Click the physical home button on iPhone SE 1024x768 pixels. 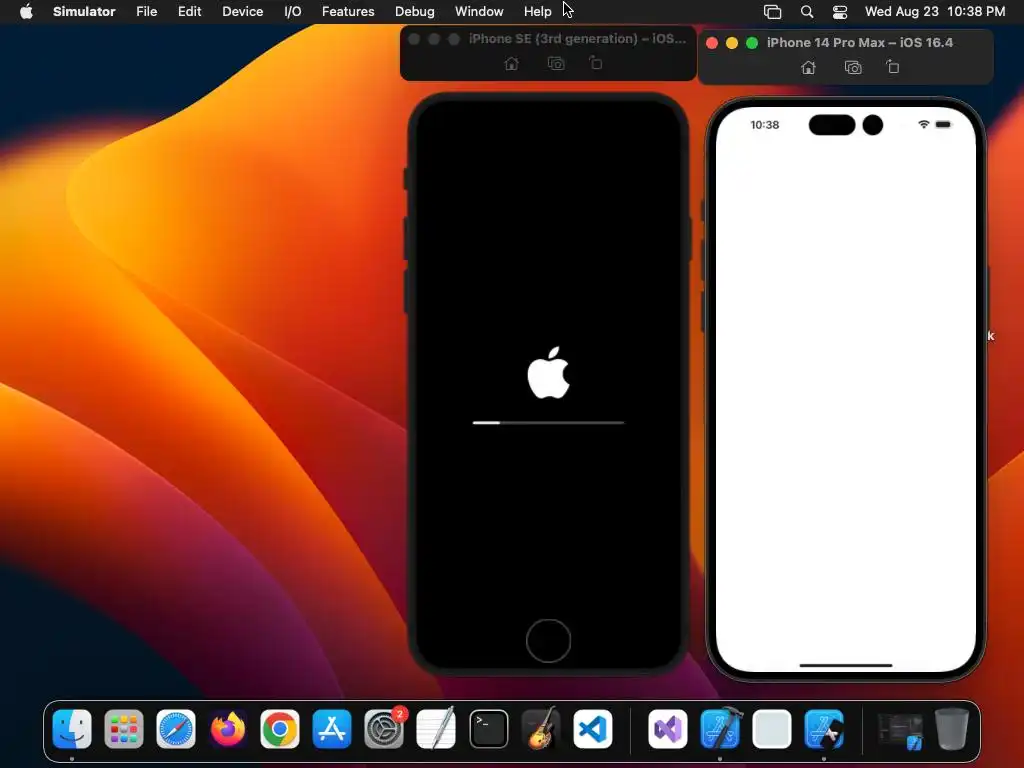[x=548, y=641]
